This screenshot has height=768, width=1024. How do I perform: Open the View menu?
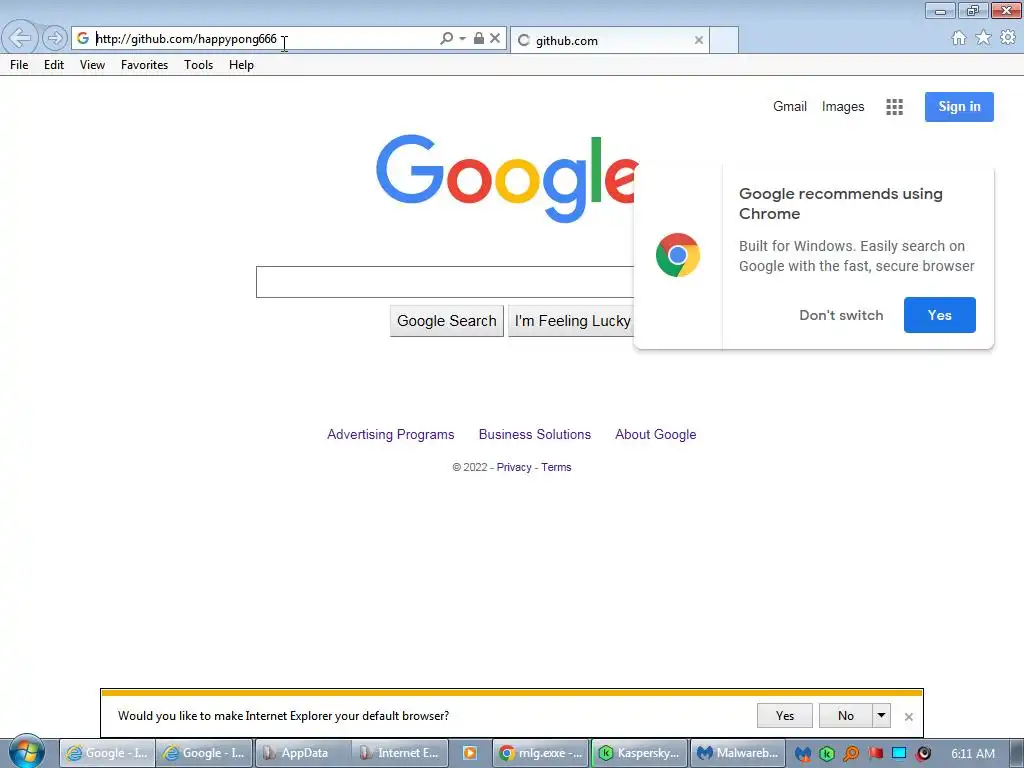(x=92, y=65)
